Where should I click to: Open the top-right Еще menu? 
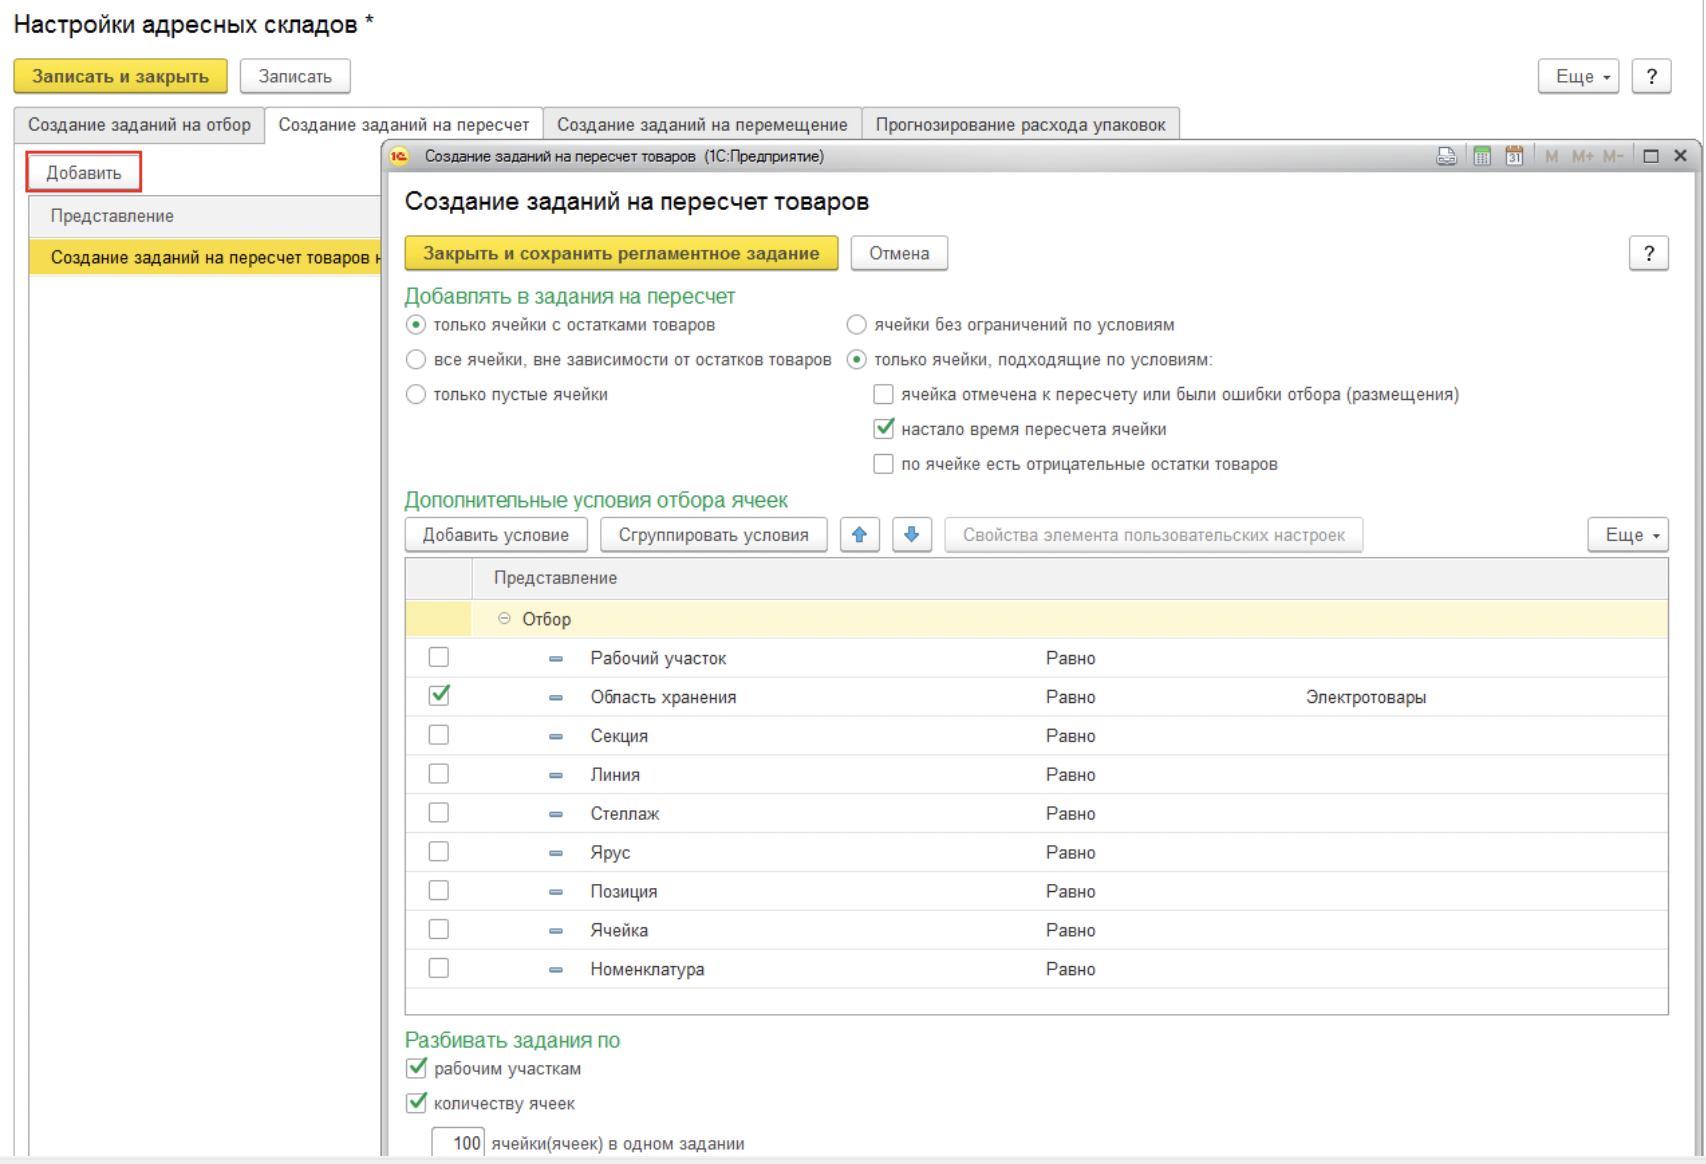coord(1578,77)
